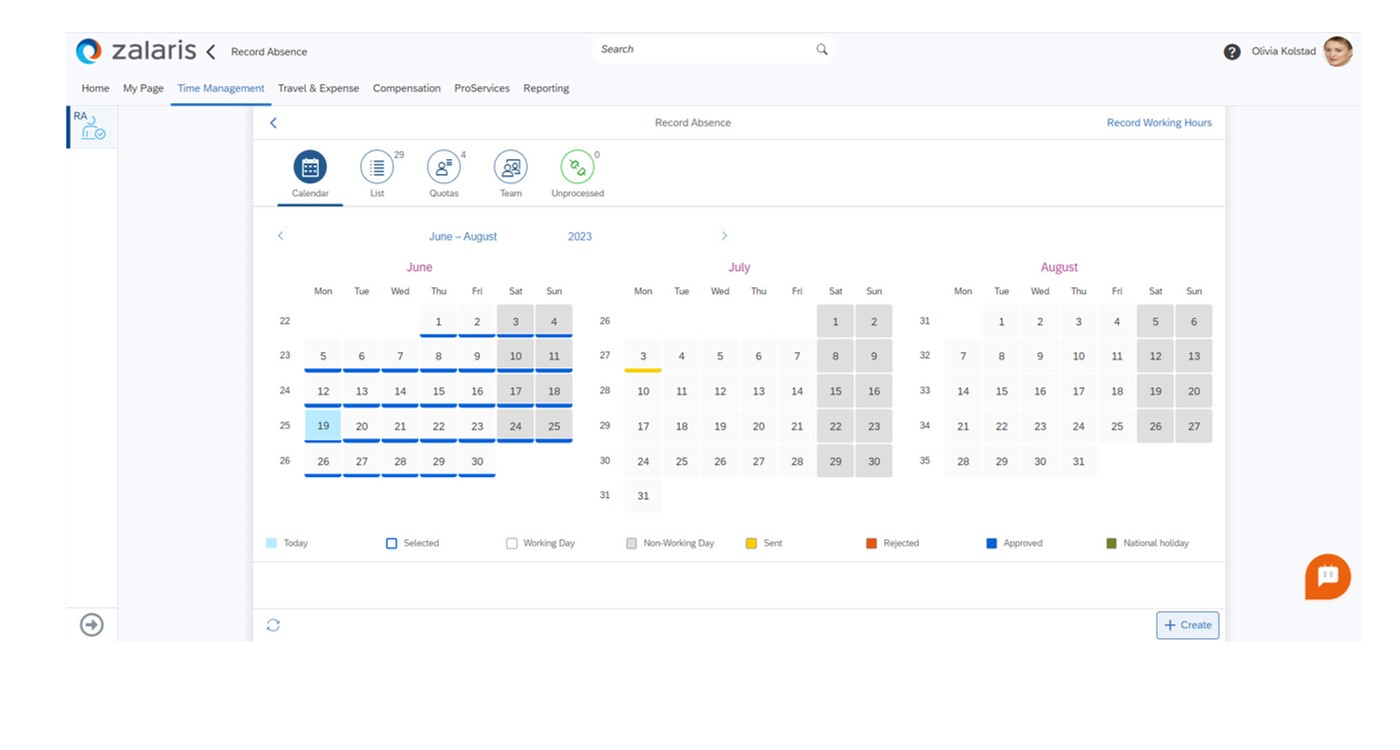The image size is (1400, 750).
Task: Open the List view icon
Action: click(x=377, y=167)
